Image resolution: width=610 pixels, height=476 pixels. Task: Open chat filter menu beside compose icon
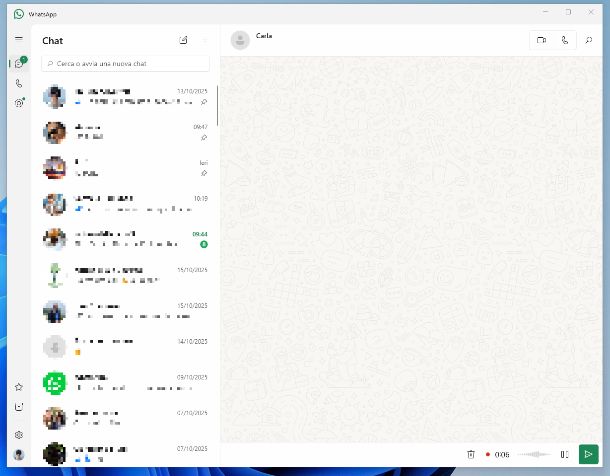click(205, 40)
